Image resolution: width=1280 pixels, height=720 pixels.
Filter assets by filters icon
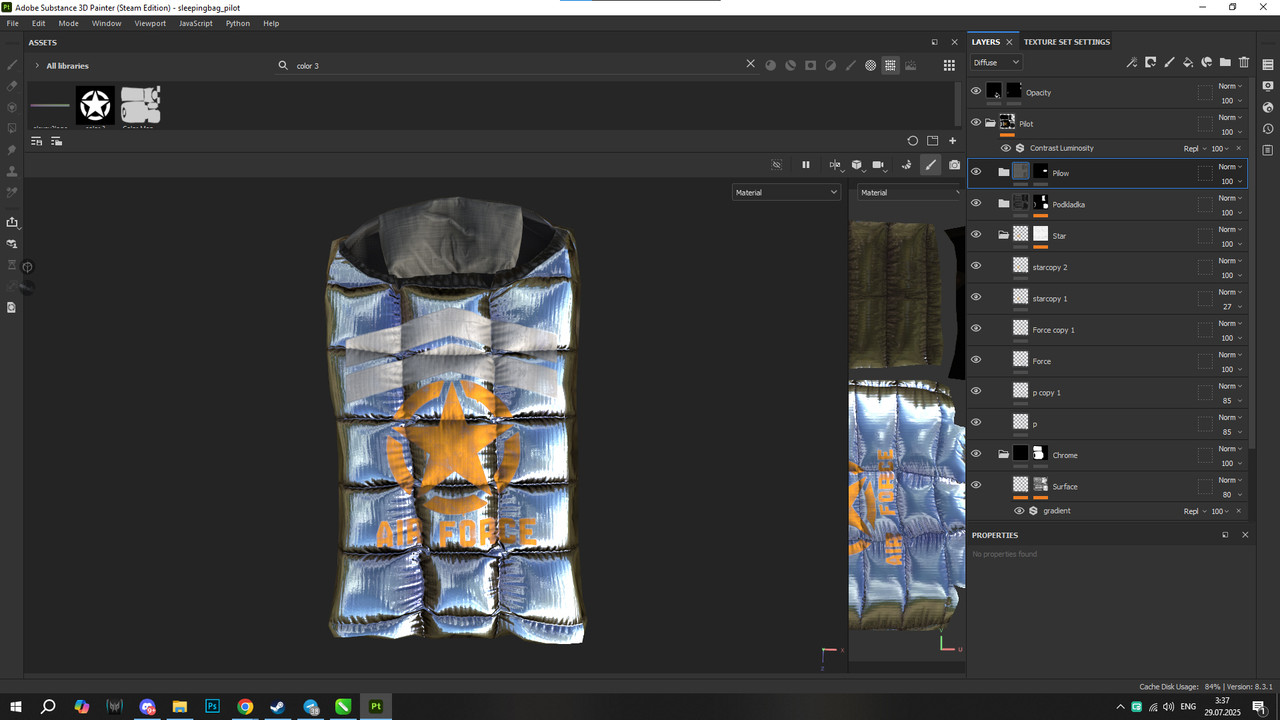point(830,65)
